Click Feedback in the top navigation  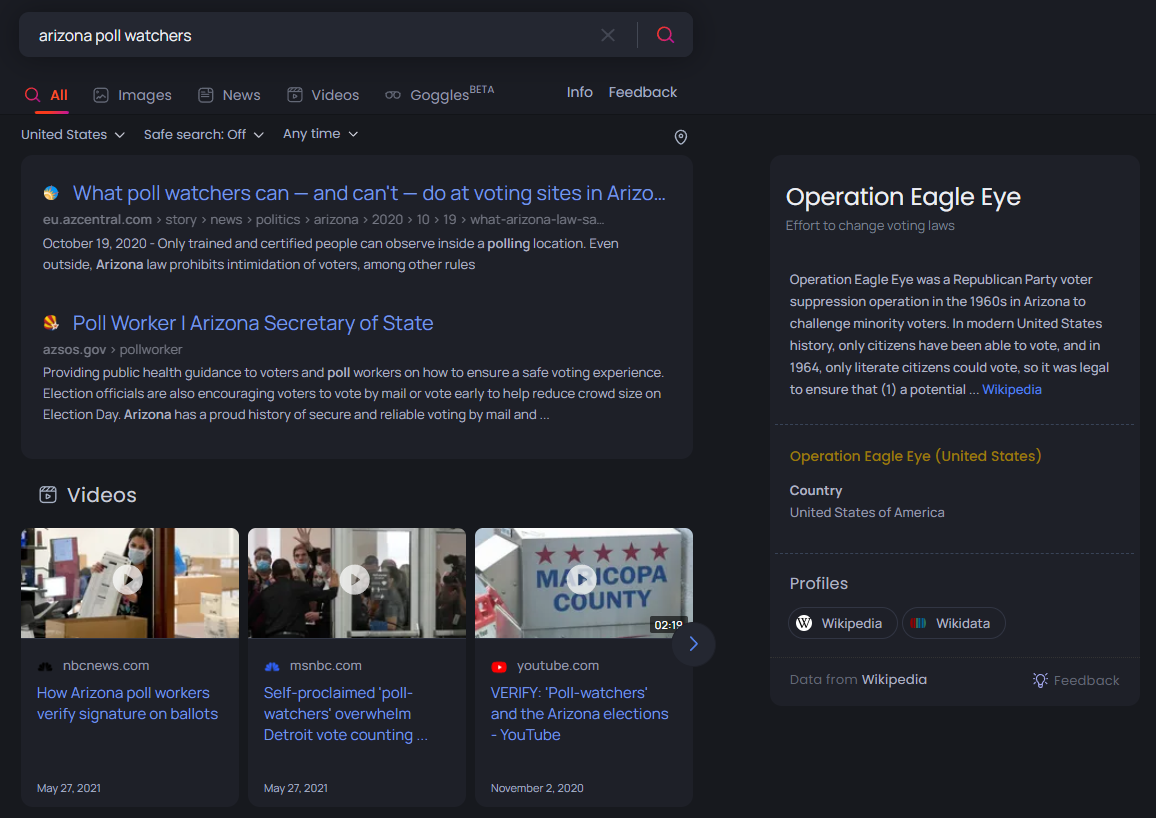[x=642, y=92]
